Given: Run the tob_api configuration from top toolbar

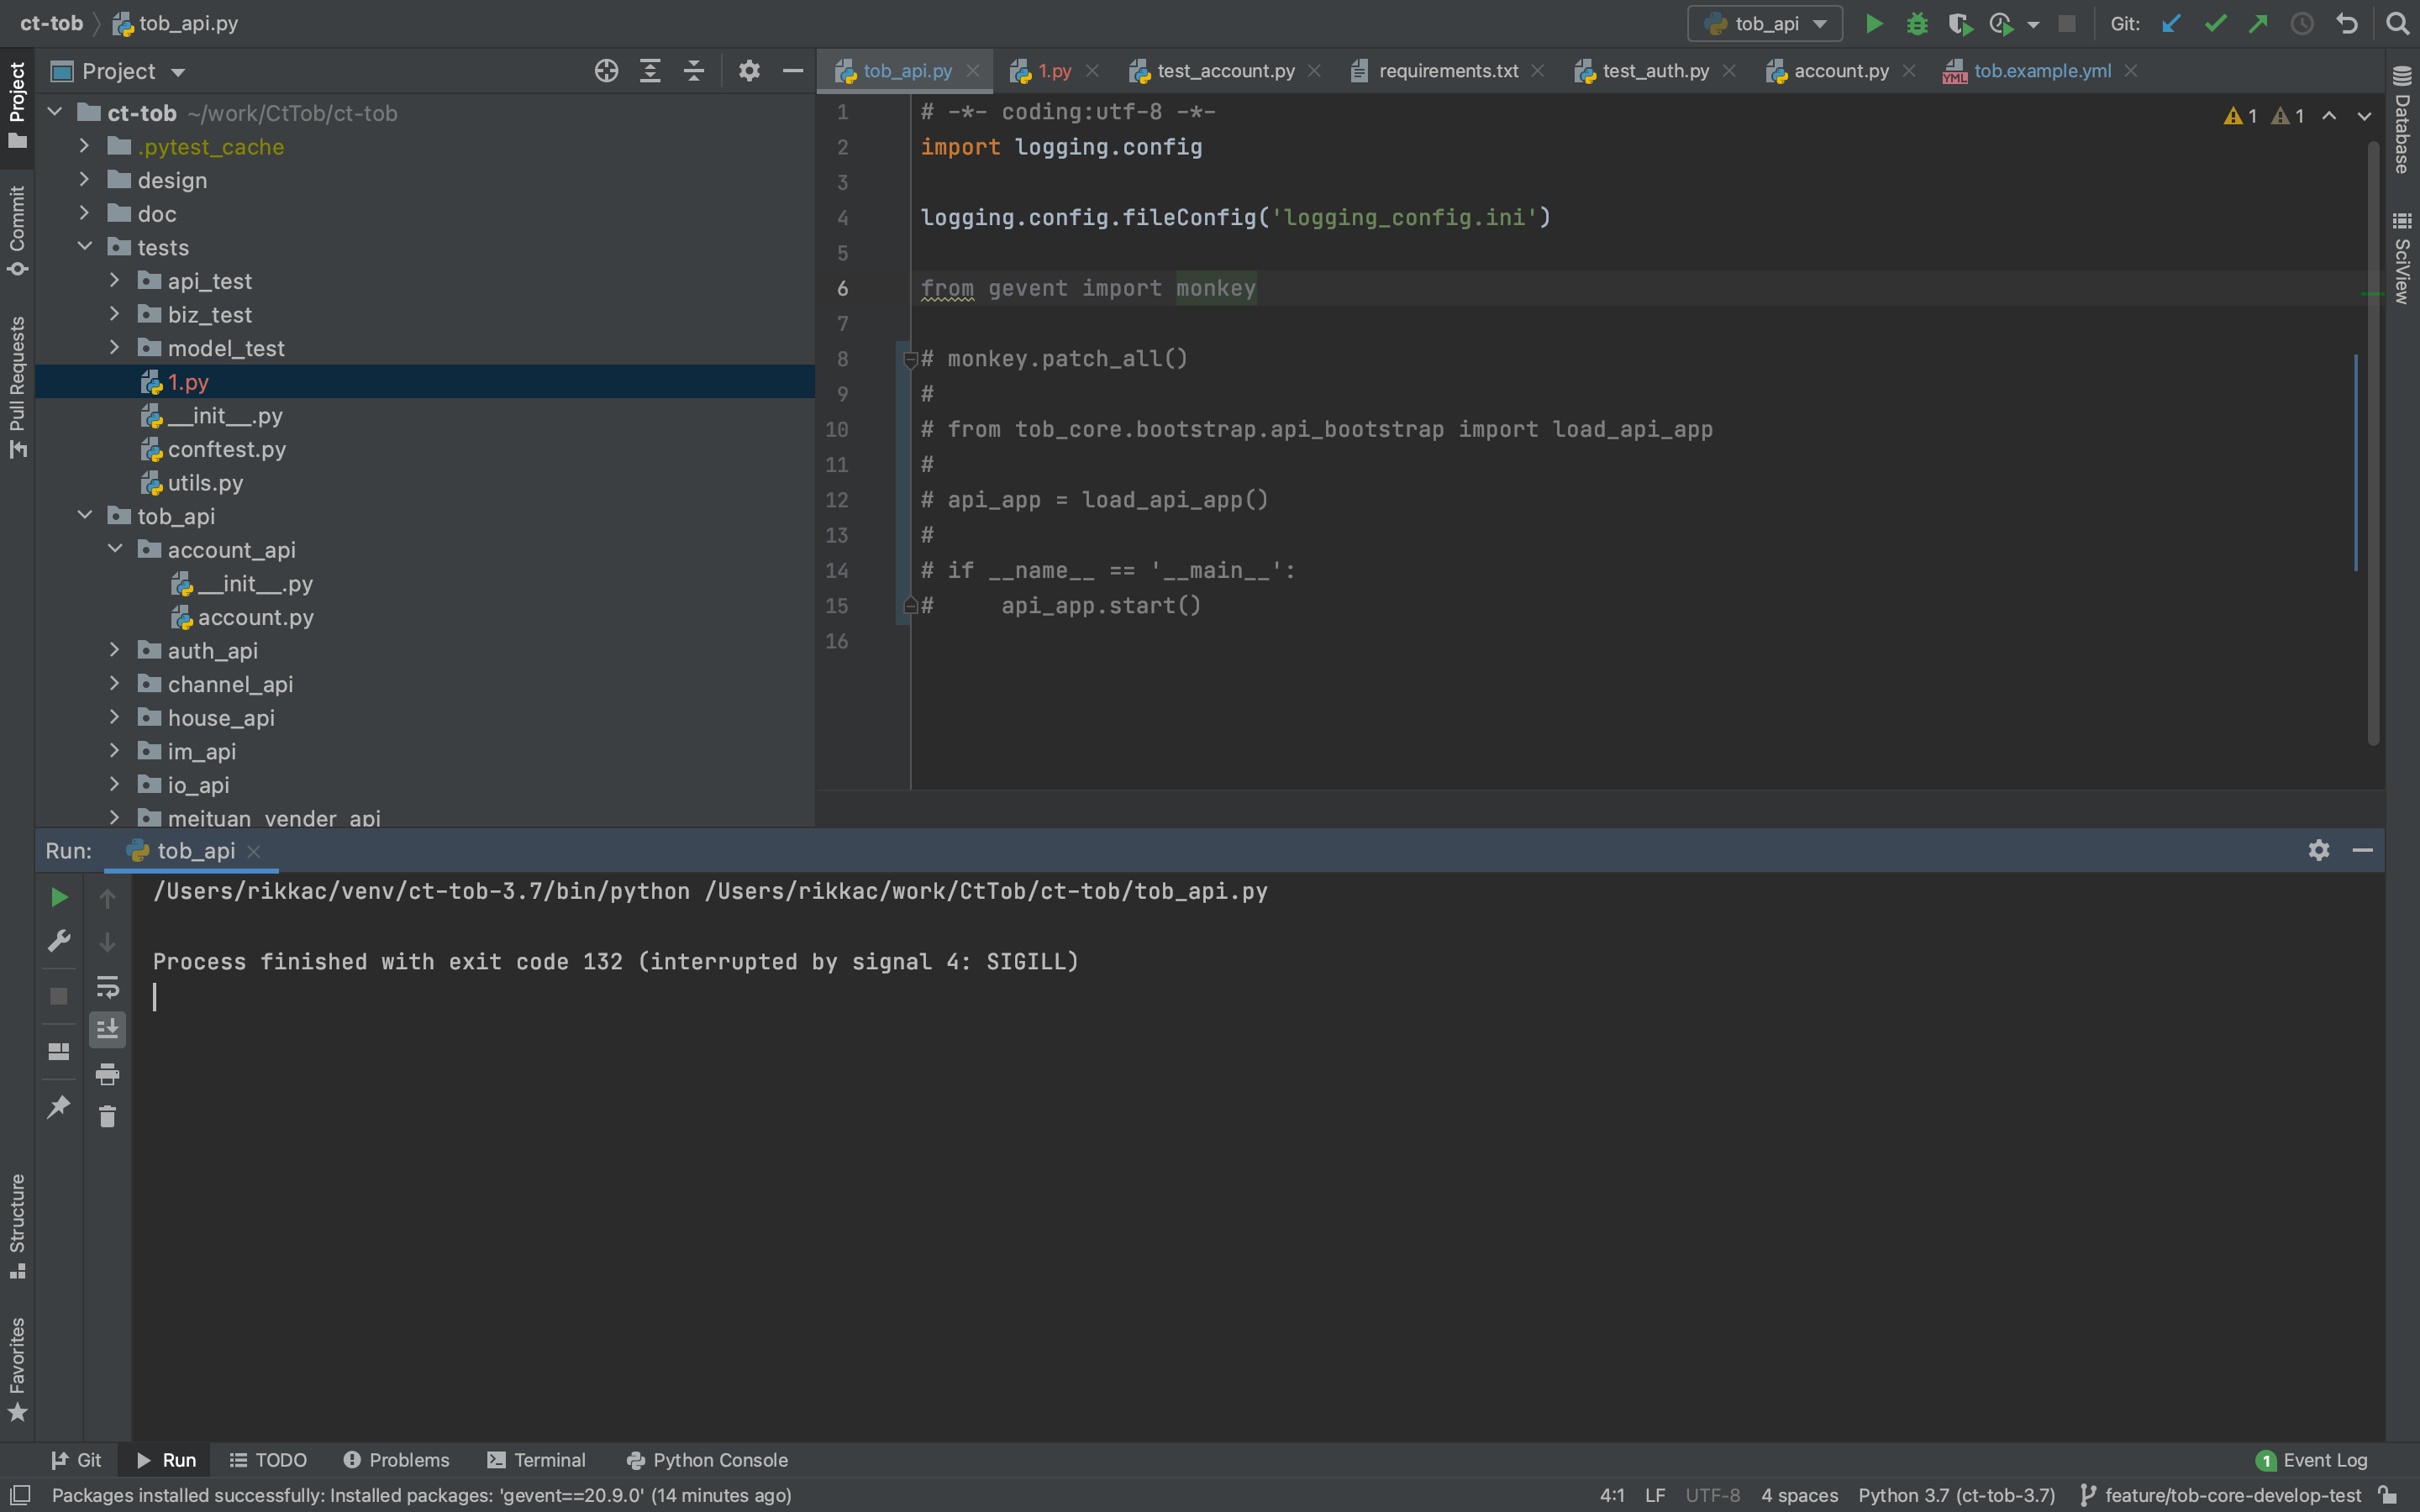Looking at the screenshot, I should [x=1874, y=24].
